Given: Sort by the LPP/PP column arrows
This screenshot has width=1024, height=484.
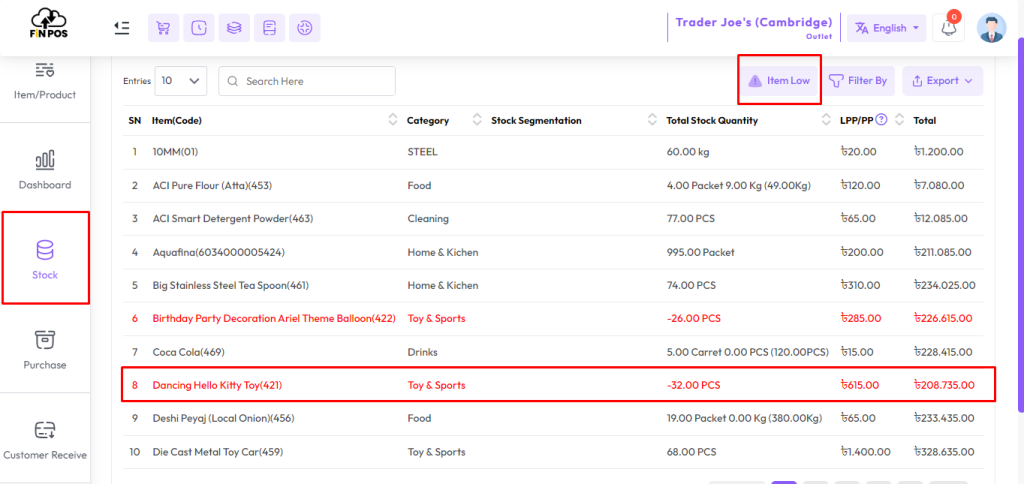Looking at the screenshot, I should click(899, 120).
